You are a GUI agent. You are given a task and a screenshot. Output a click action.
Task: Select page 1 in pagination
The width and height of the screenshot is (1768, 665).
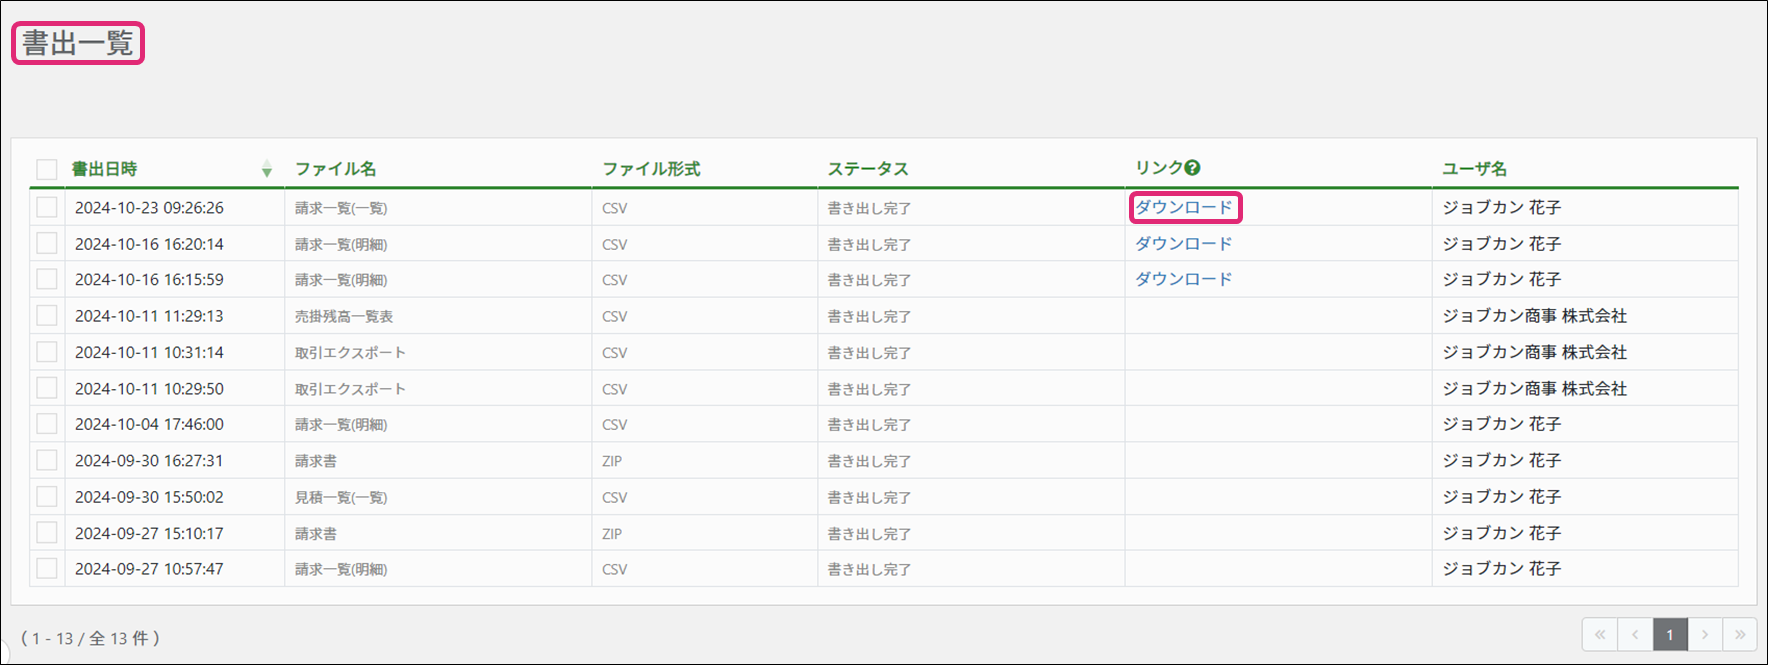pyautogui.click(x=1669, y=635)
